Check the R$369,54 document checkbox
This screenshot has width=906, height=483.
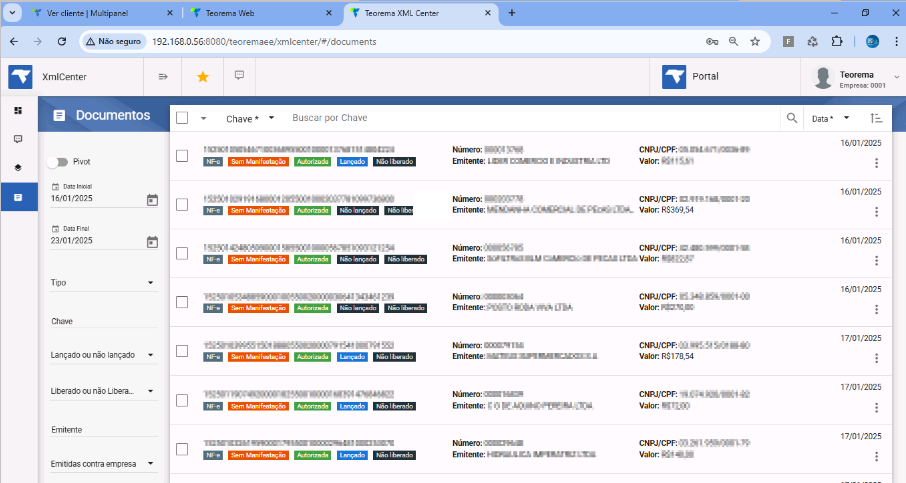[x=182, y=205]
